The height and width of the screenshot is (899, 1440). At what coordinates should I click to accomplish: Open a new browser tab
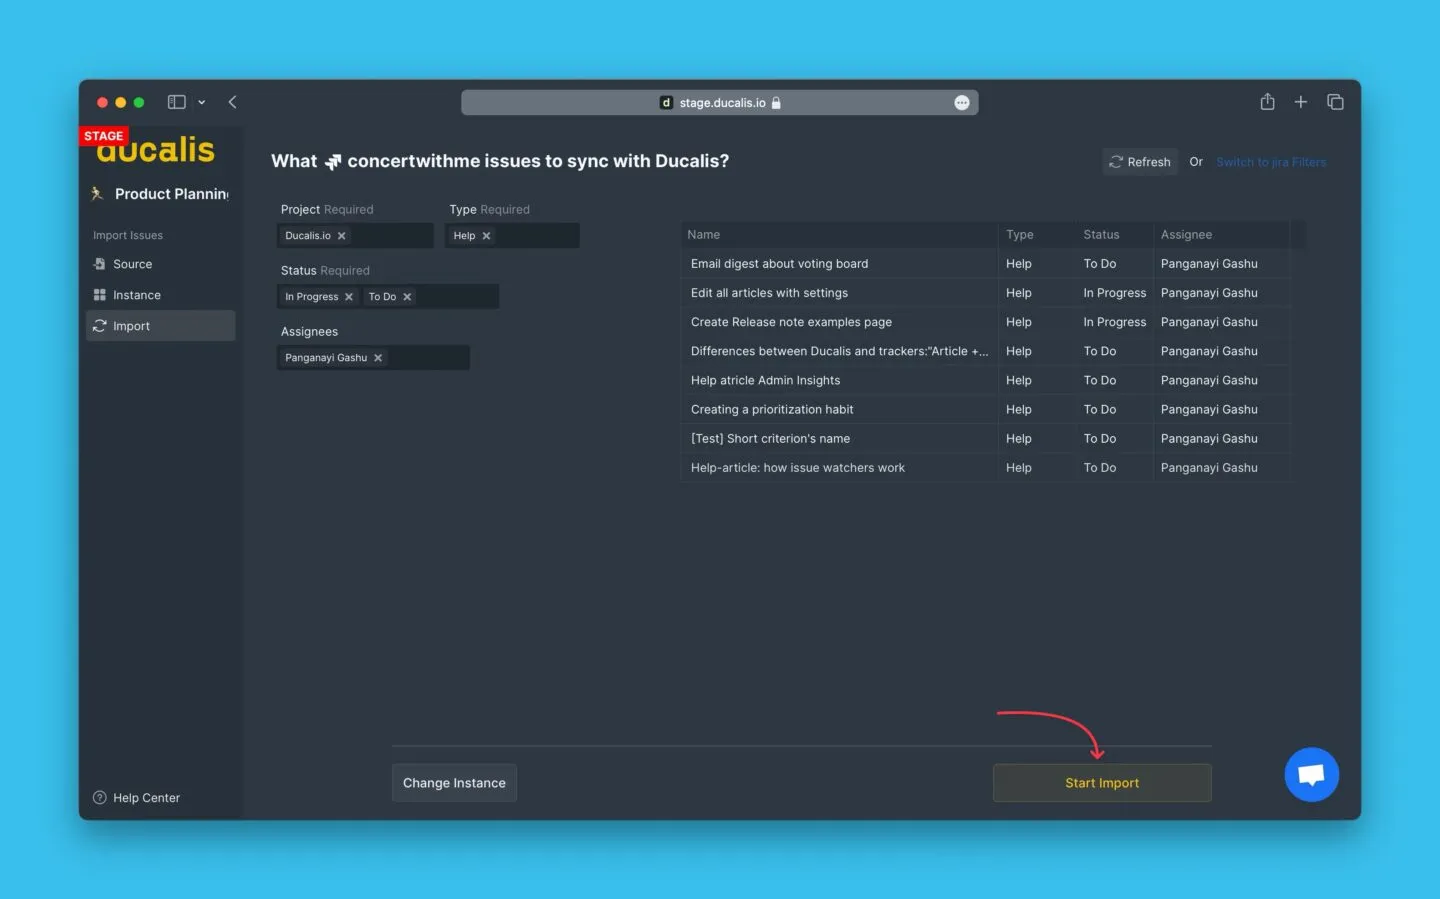coord(1300,102)
